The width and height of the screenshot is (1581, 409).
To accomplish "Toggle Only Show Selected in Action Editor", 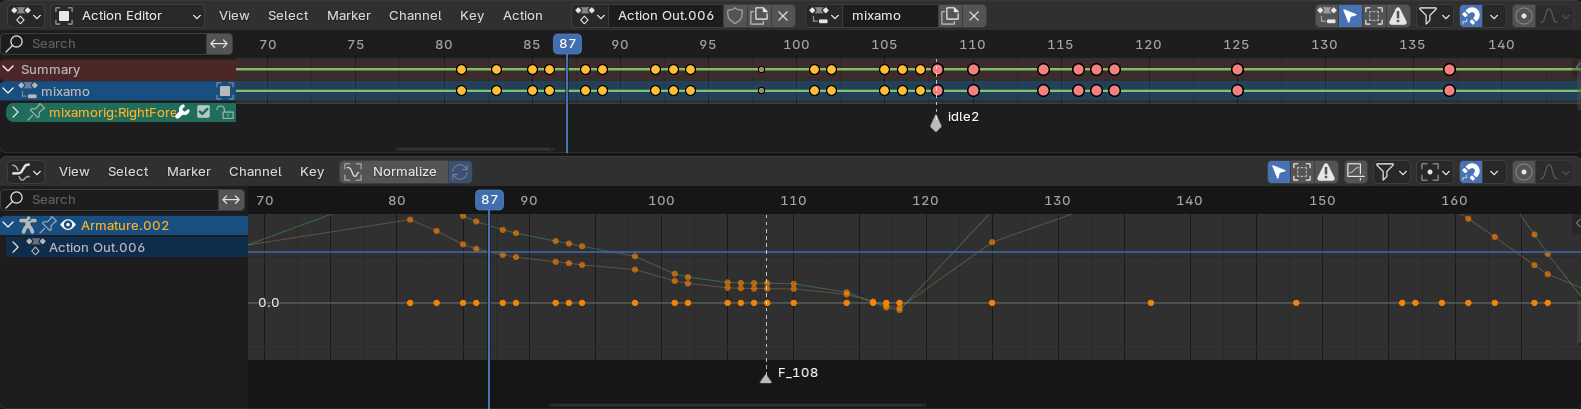I will click(1350, 15).
